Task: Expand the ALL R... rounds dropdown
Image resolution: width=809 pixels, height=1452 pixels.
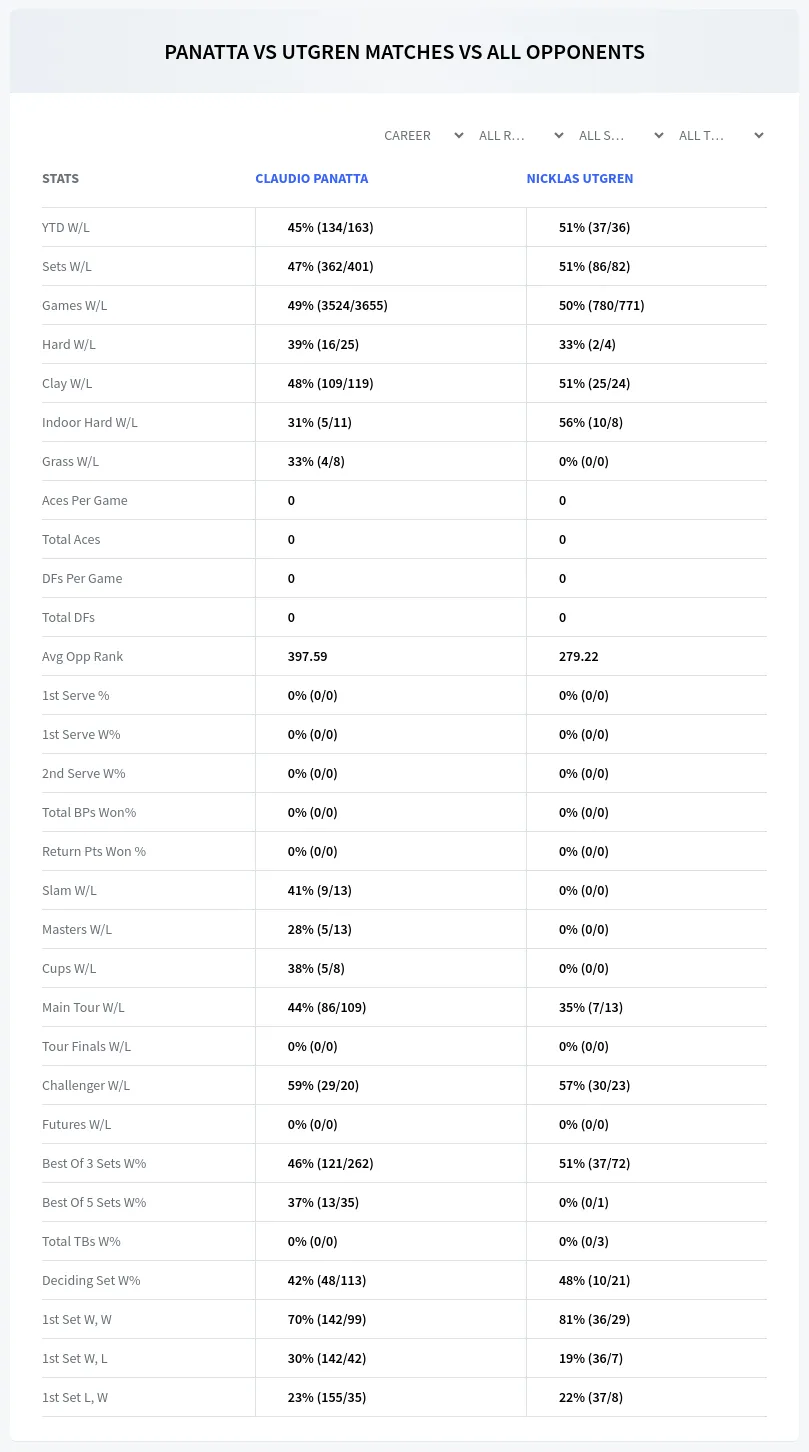Action: coord(521,135)
